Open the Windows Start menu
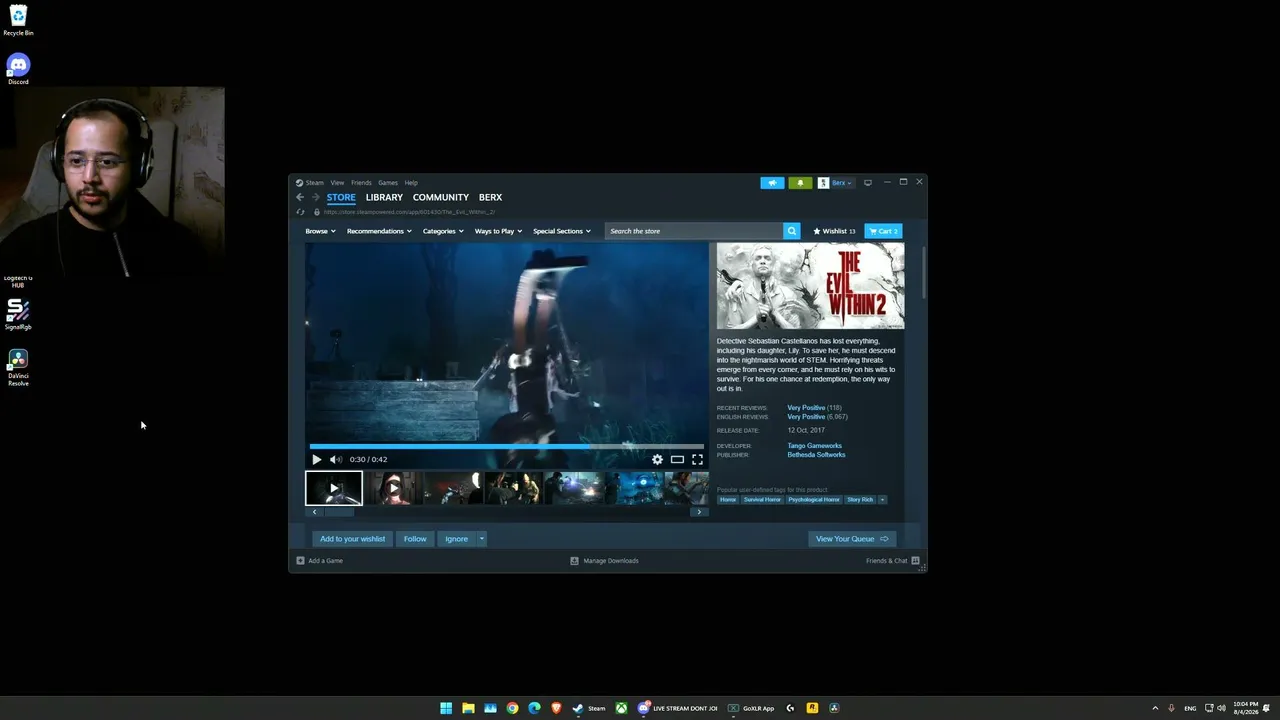 [x=446, y=708]
